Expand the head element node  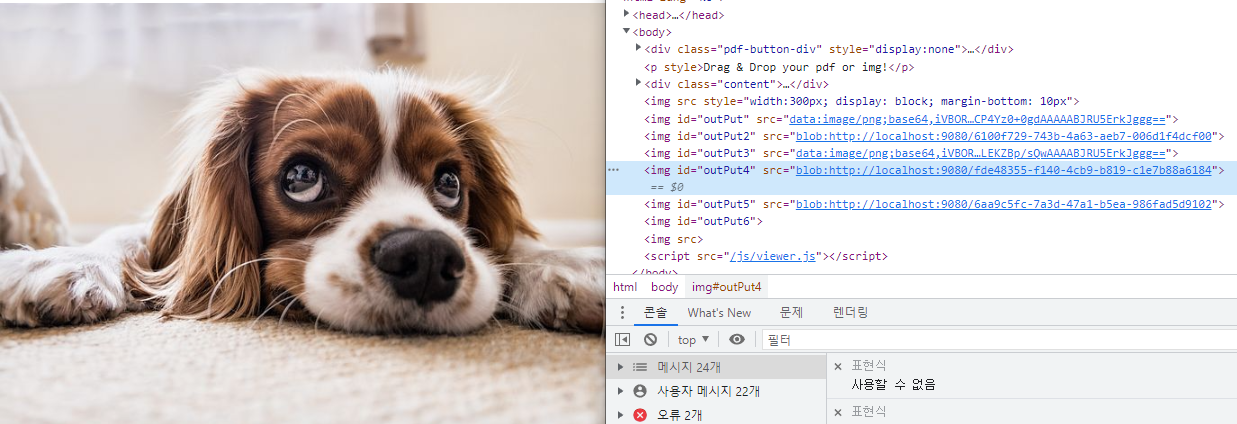point(627,15)
